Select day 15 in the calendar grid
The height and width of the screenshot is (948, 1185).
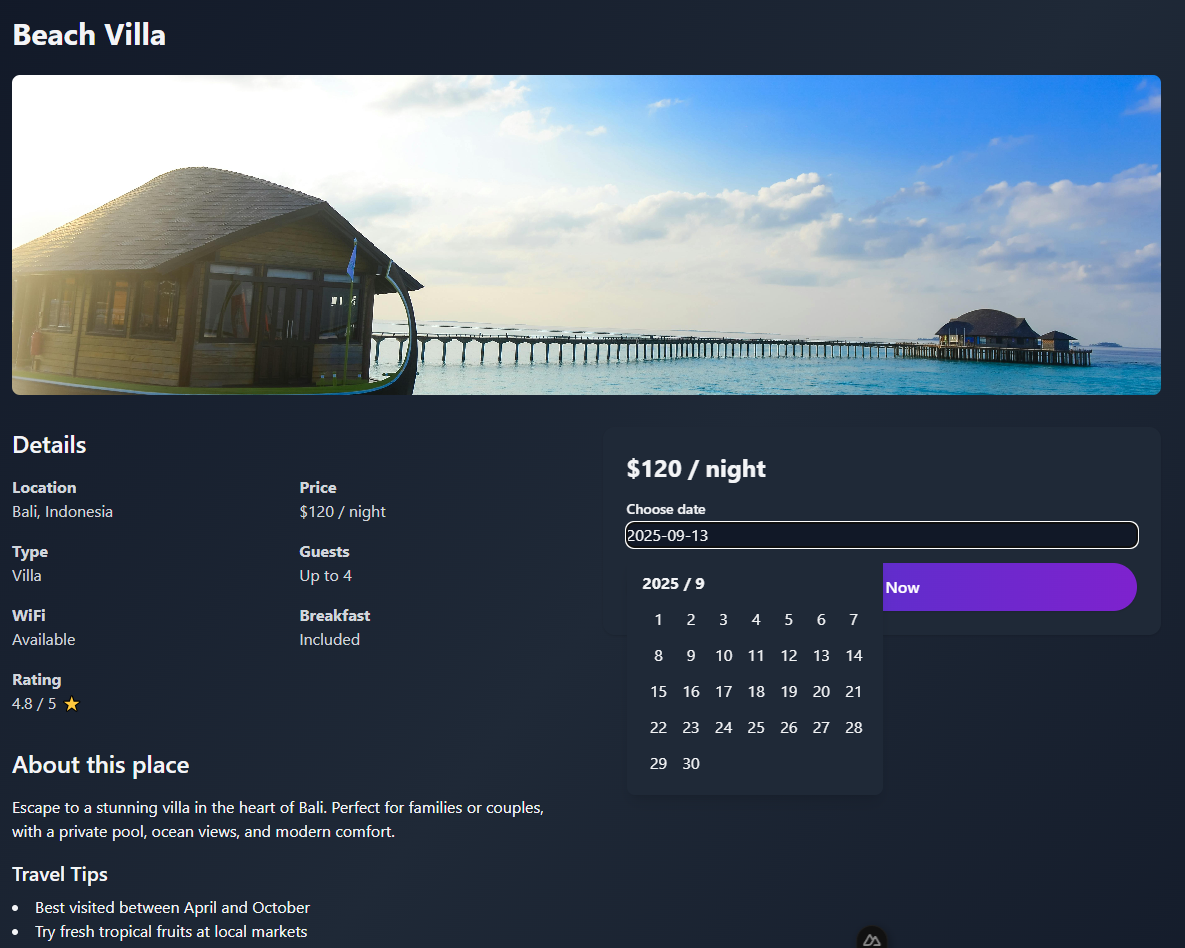(x=658, y=692)
